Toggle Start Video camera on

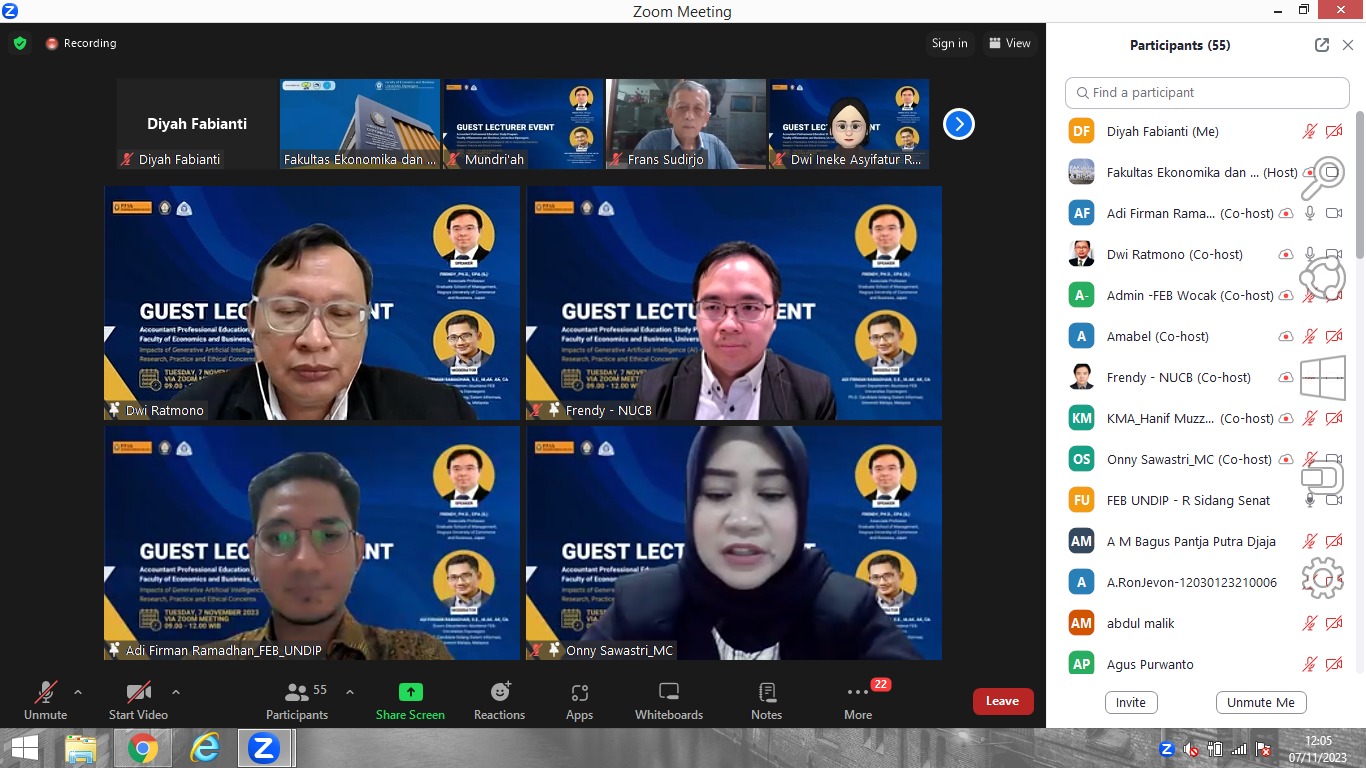pos(138,700)
